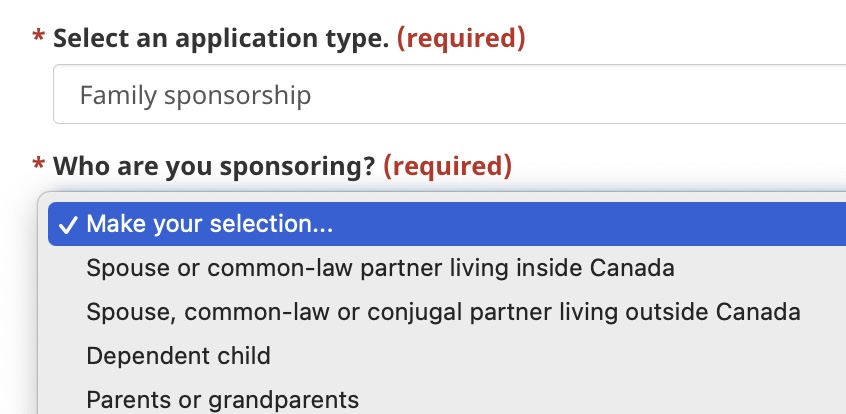This screenshot has height=414, width=846.
Task: Click '(required)' next to Who are you sponsoring
Action: point(447,166)
